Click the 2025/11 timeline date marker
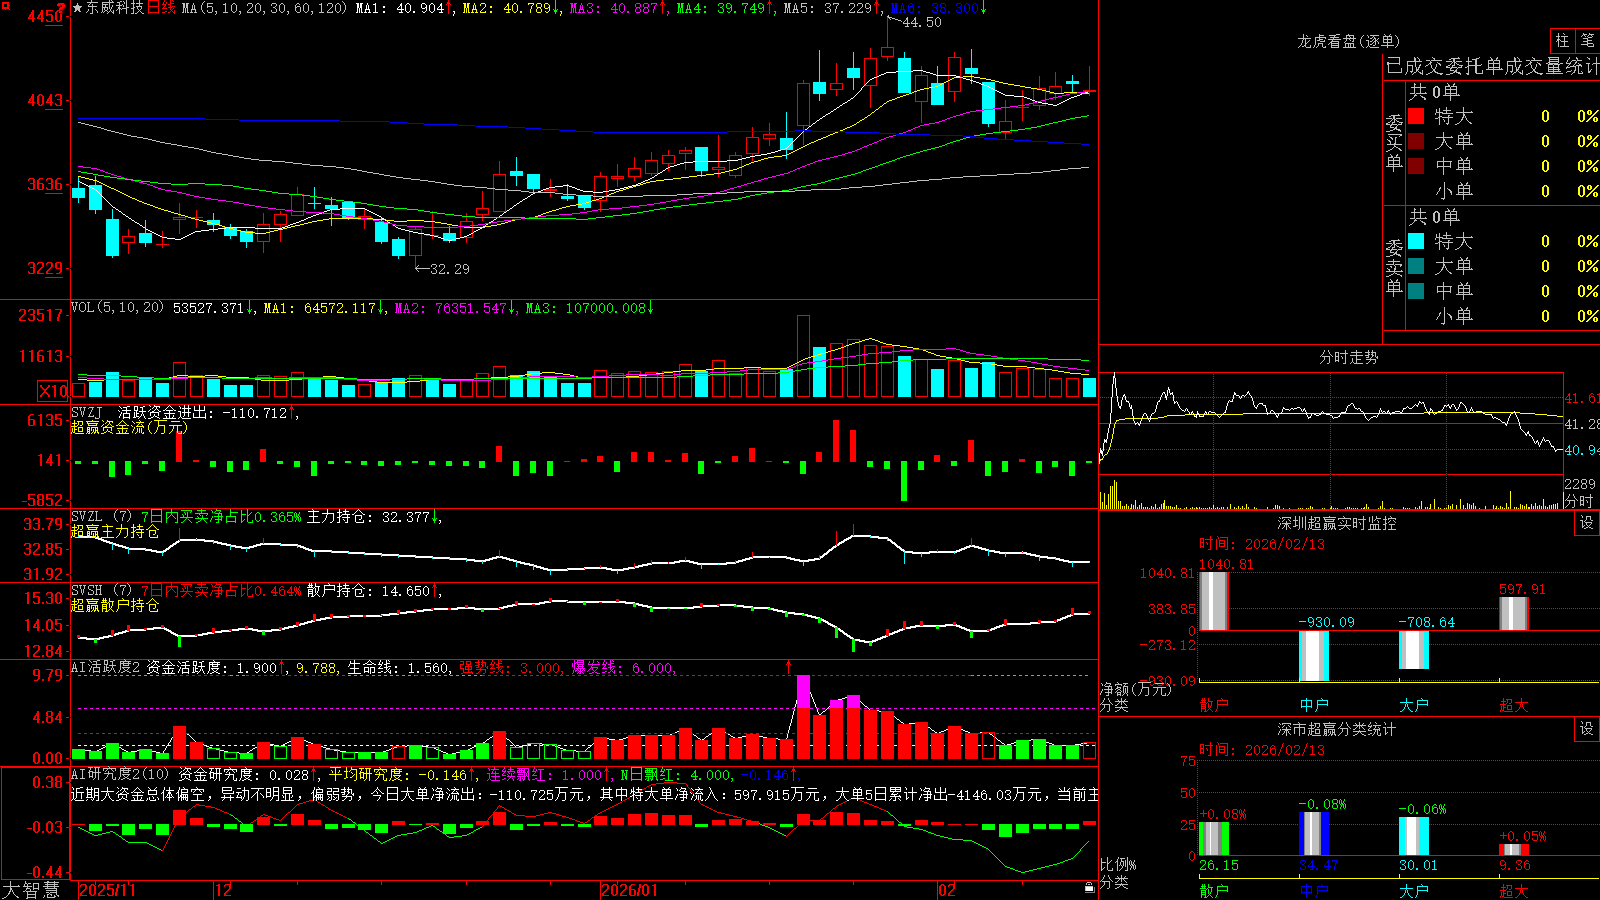The image size is (1600, 900). click(108, 890)
